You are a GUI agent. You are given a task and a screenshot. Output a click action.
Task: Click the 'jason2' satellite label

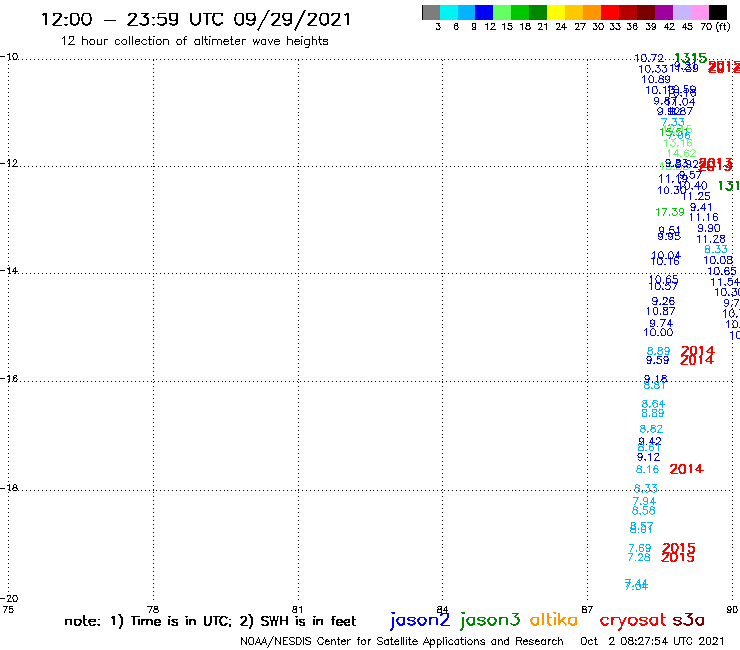(420, 620)
